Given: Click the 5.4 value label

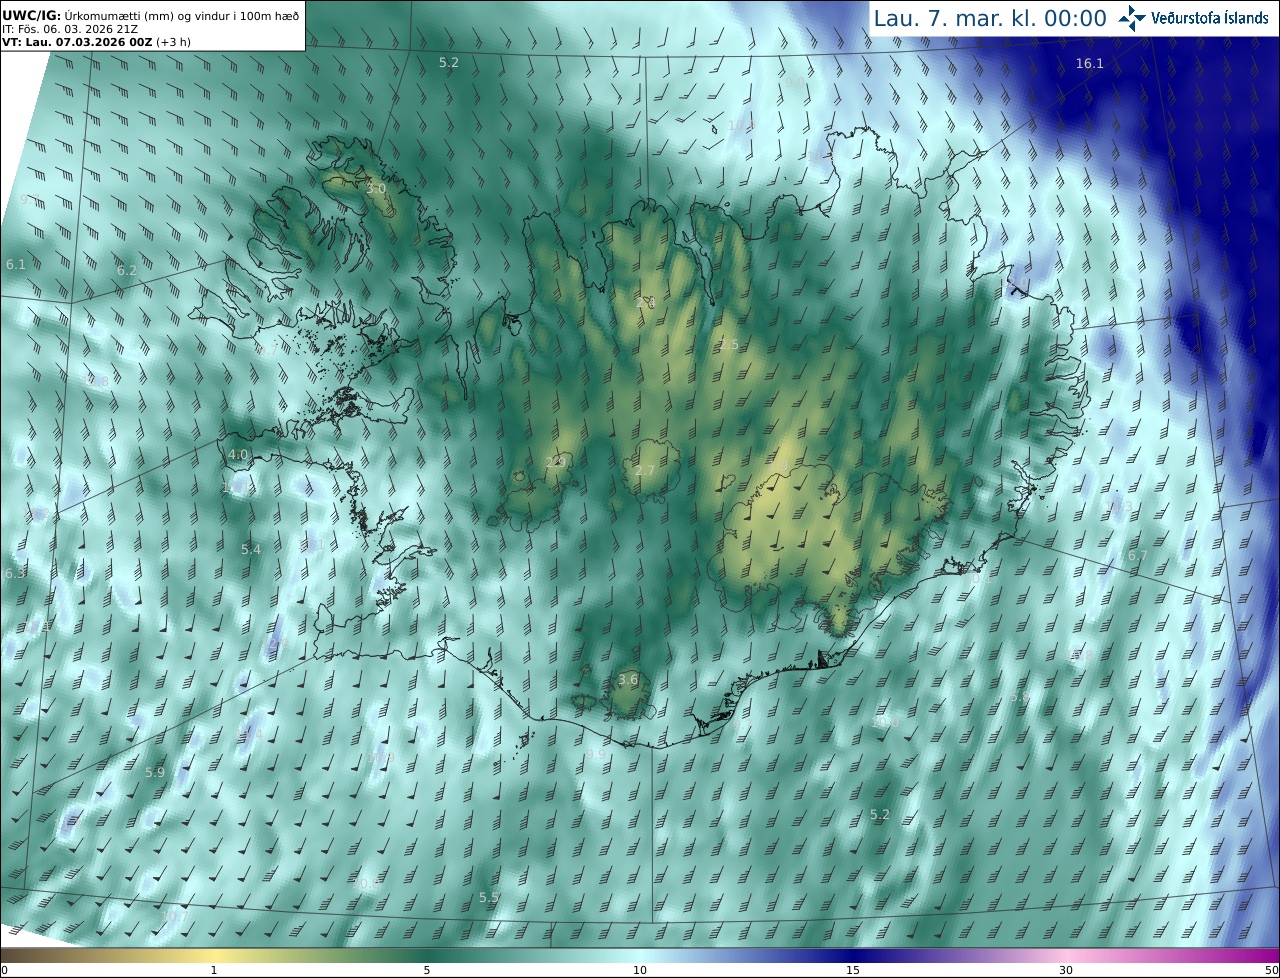Looking at the screenshot, I should pos(251,549).
